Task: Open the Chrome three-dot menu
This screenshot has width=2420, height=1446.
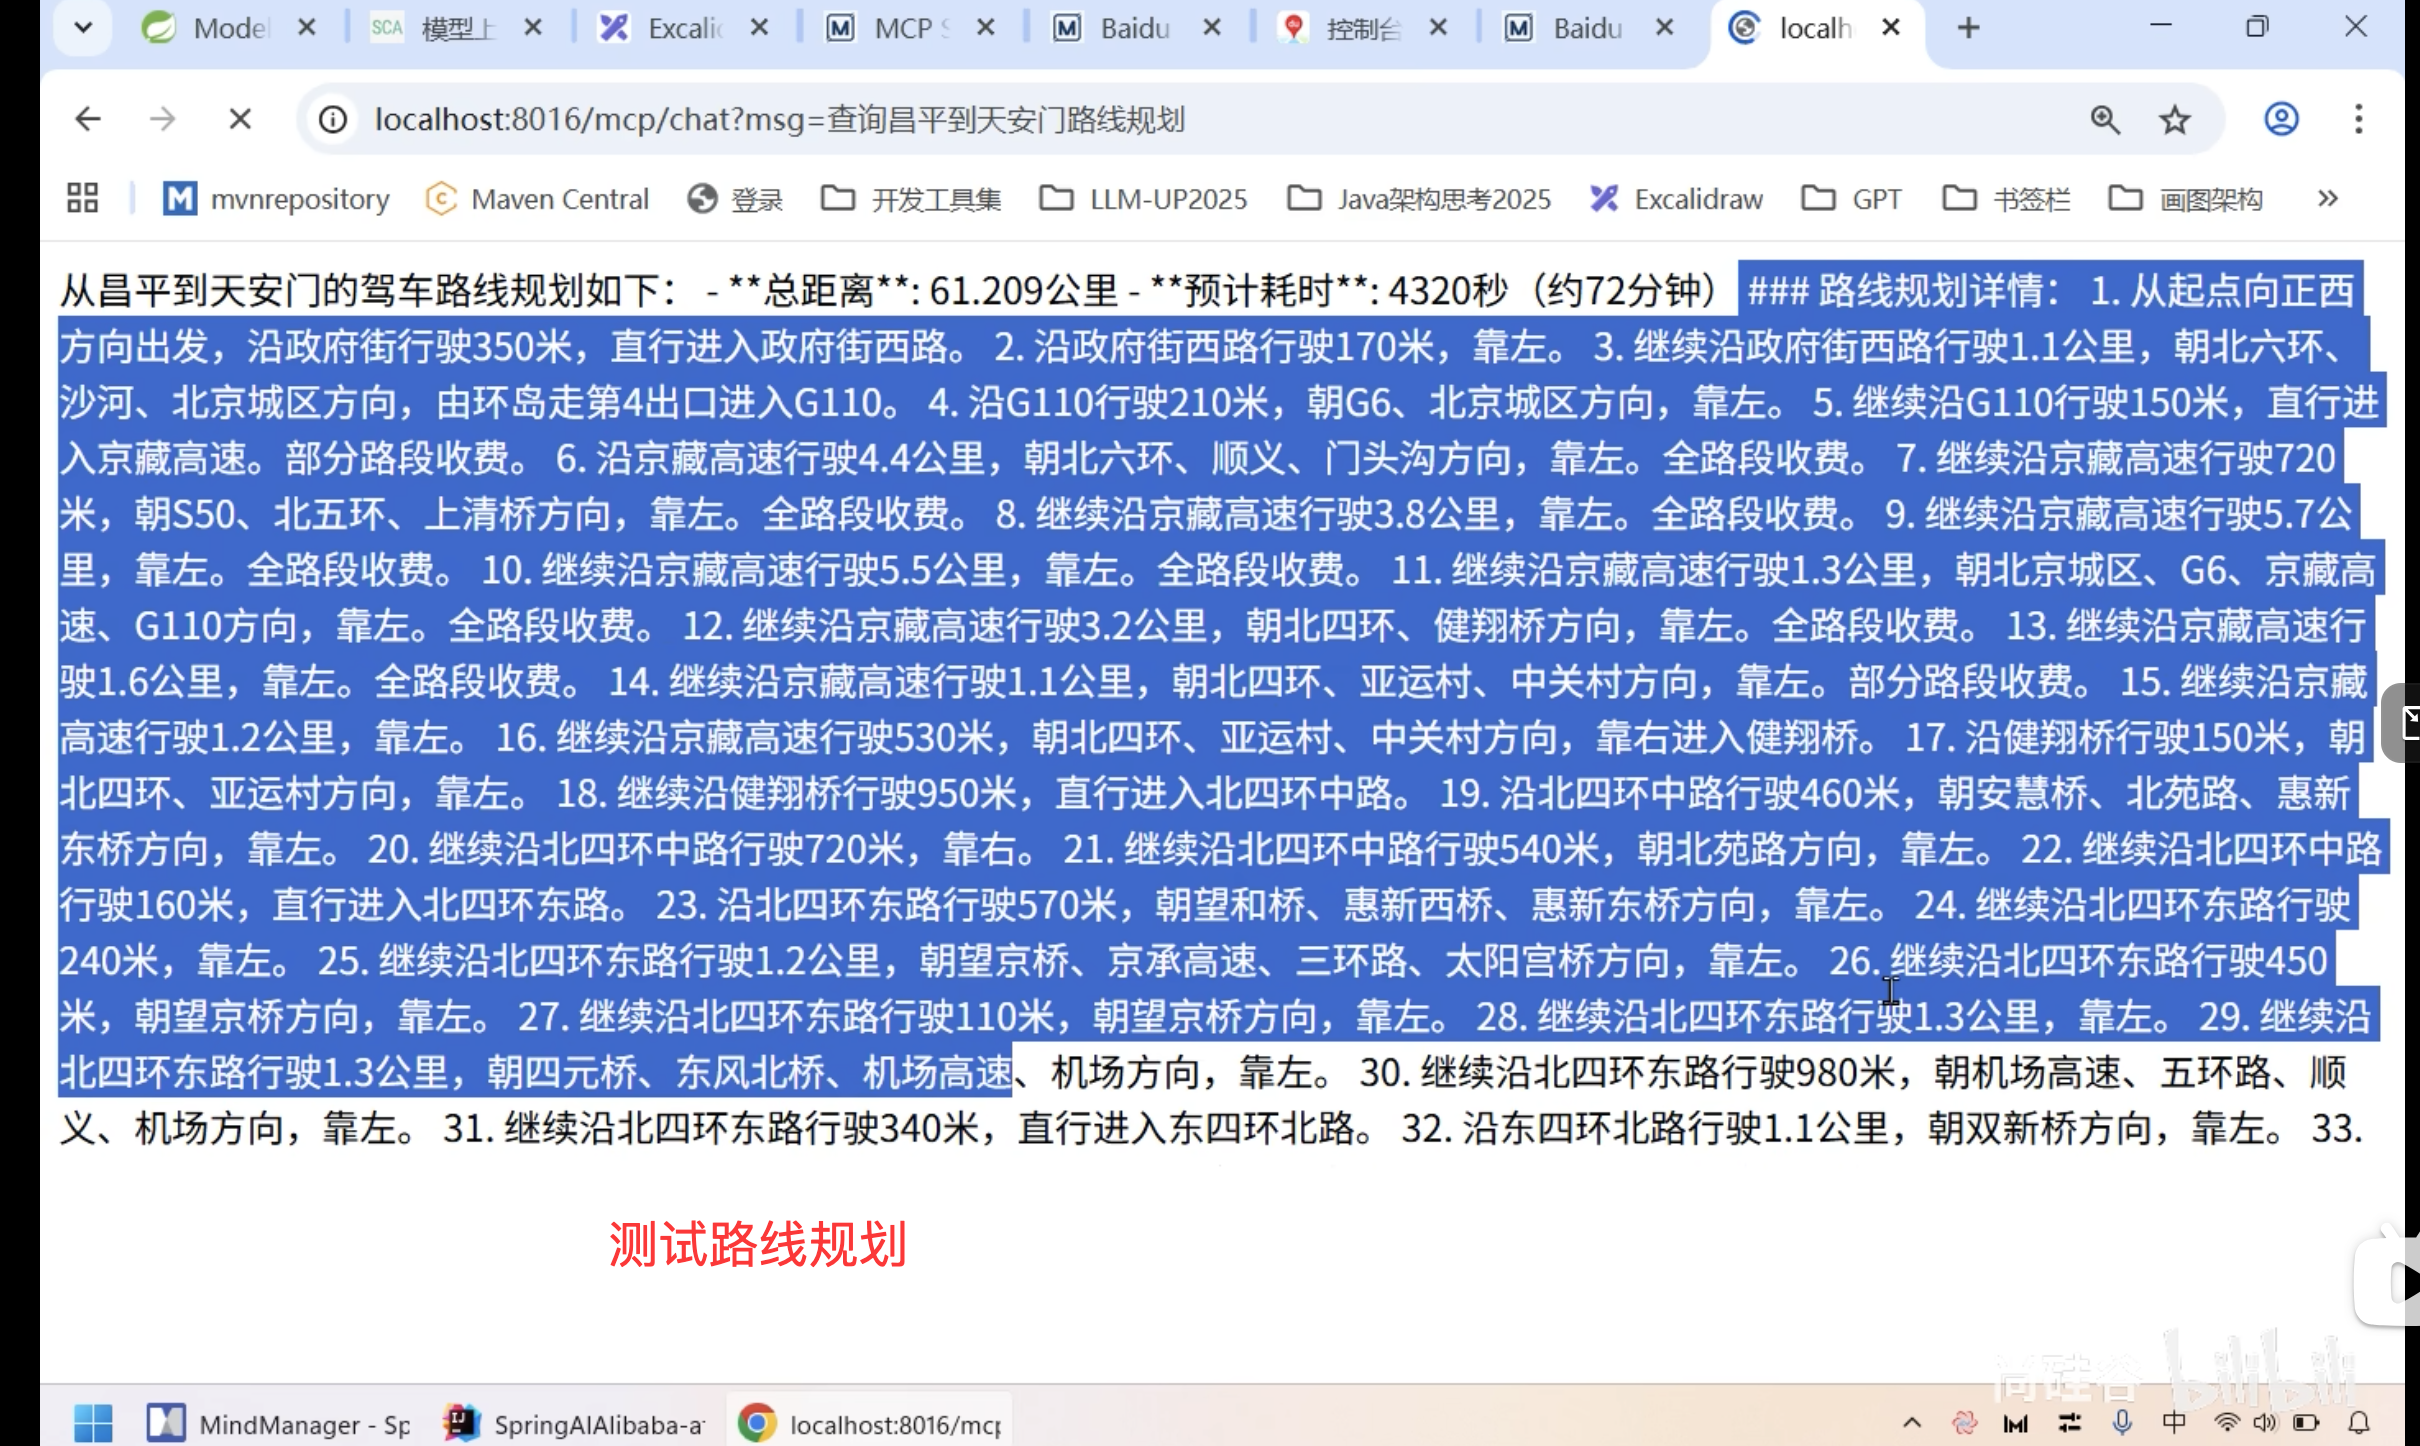Action: [2359, 119]
